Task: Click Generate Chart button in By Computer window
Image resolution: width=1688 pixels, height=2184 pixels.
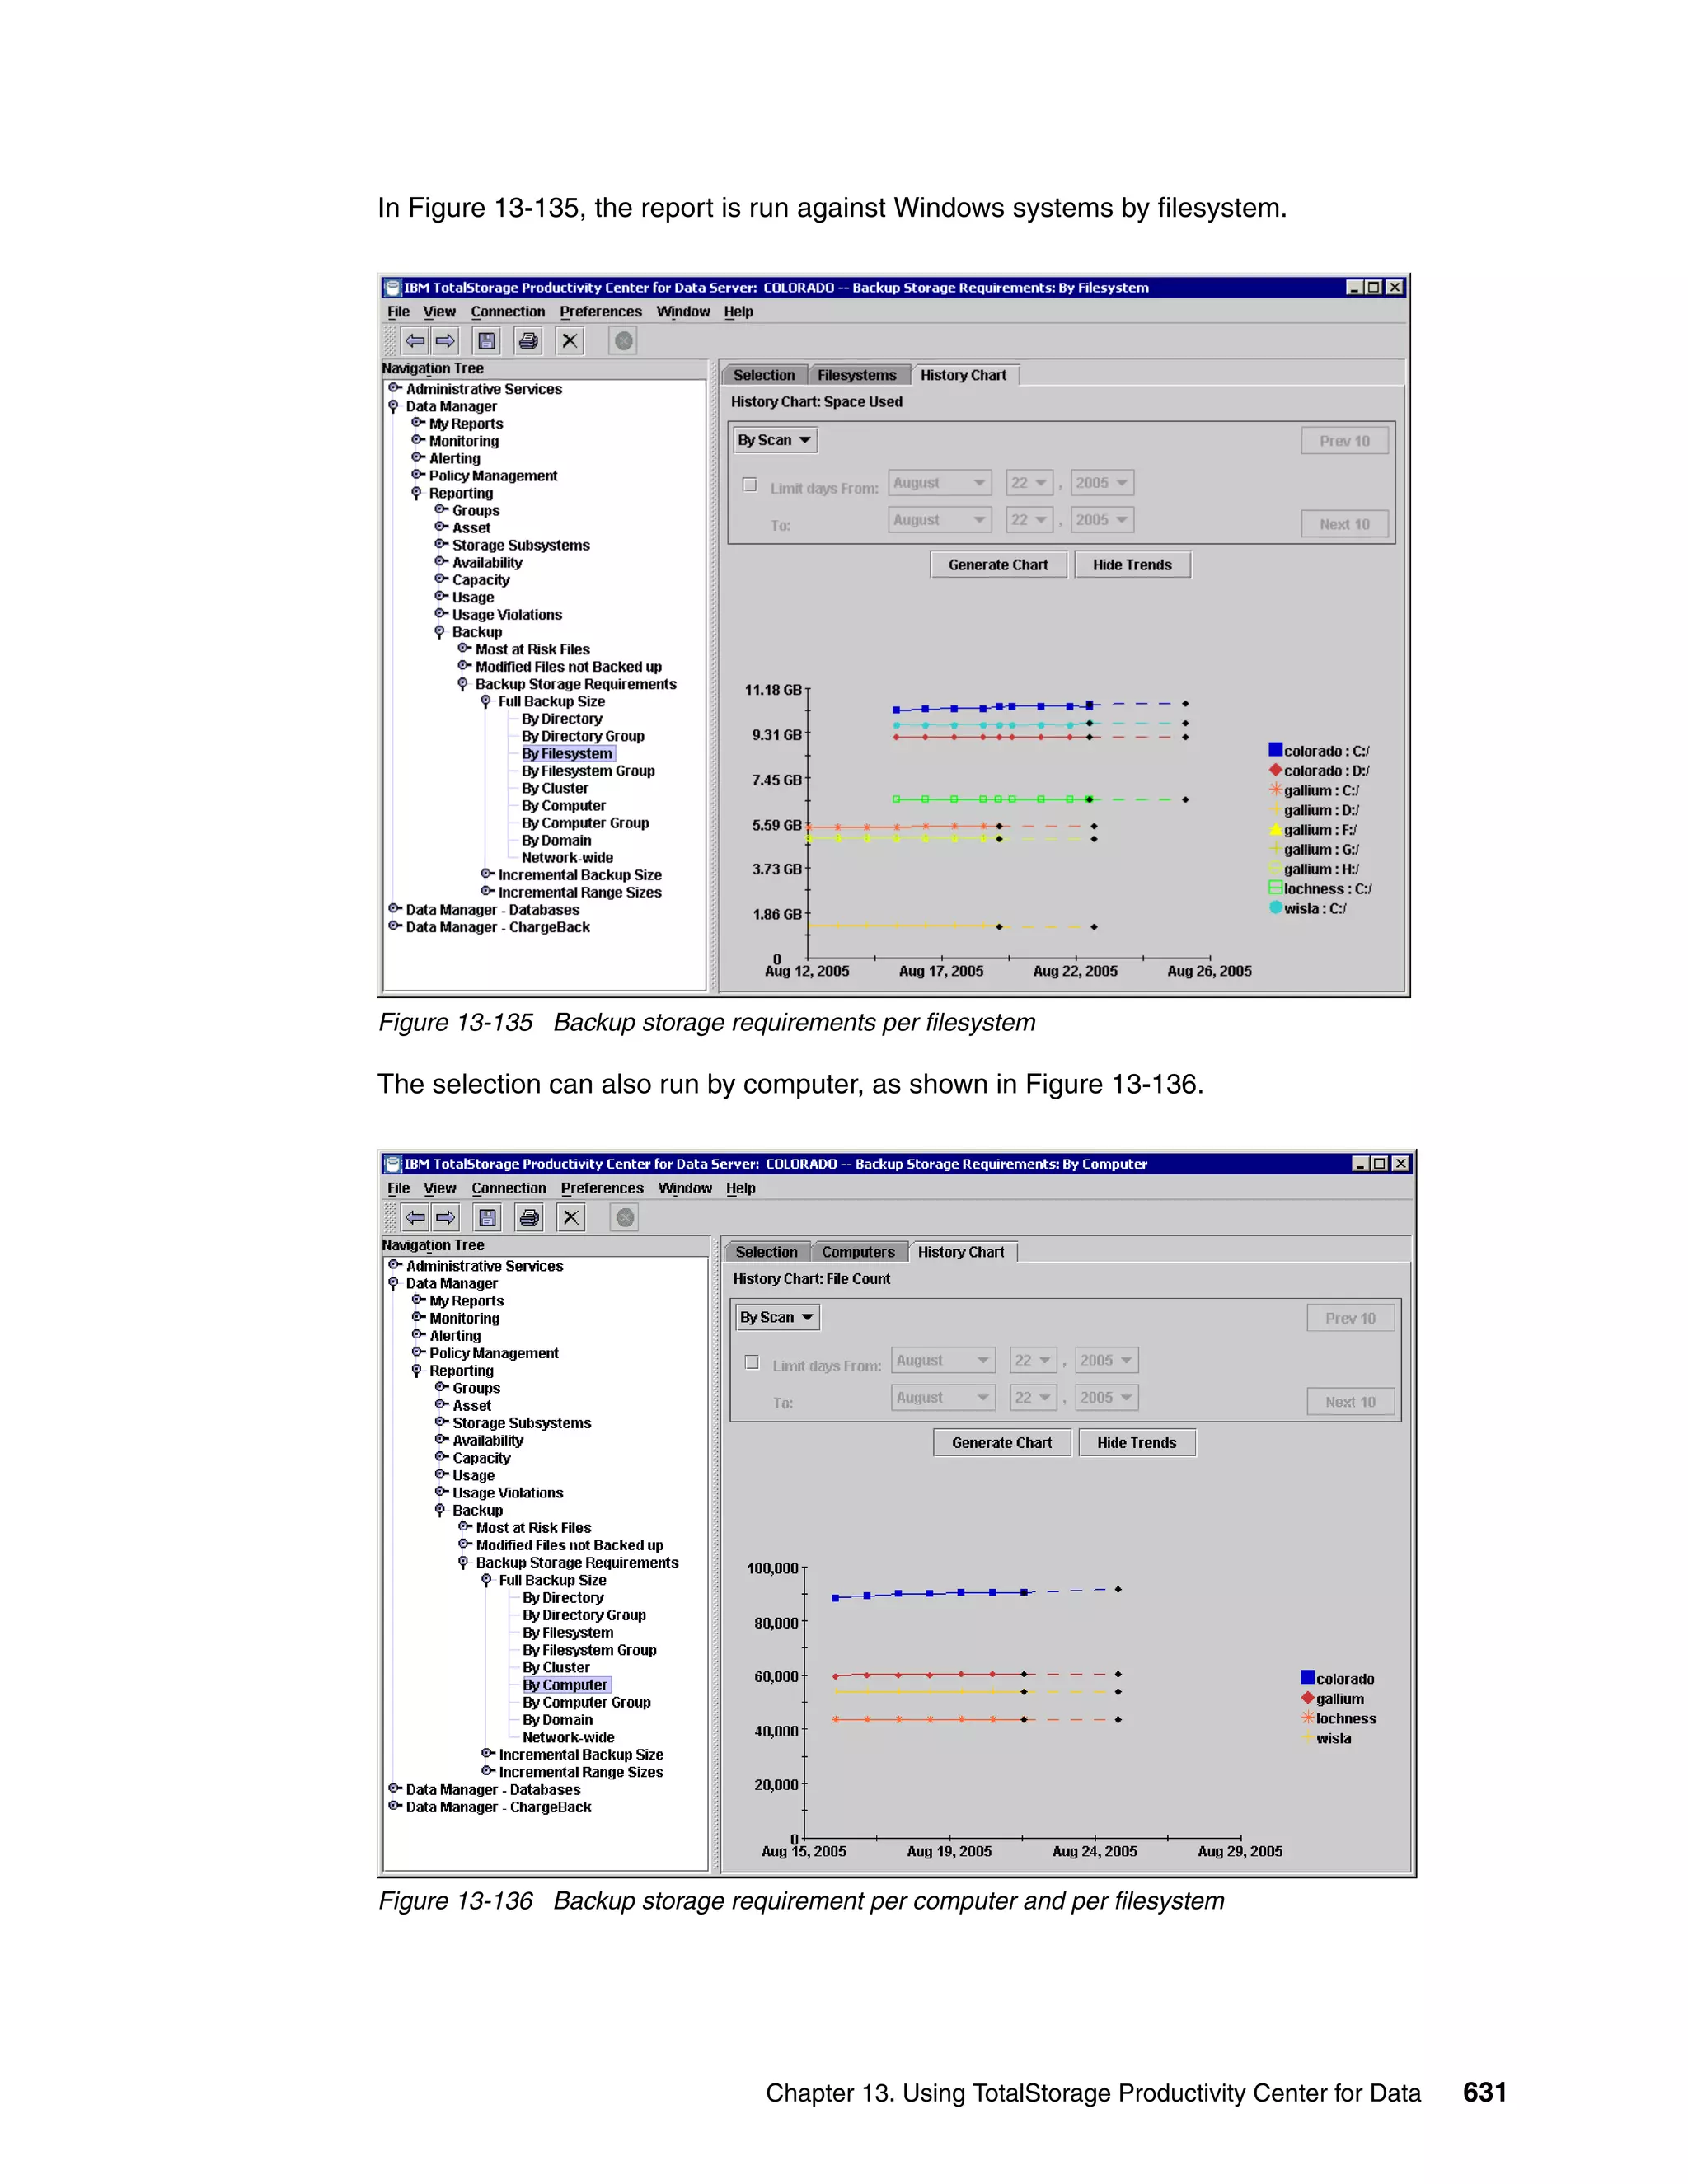Action: click(x=1002, y=1443)
